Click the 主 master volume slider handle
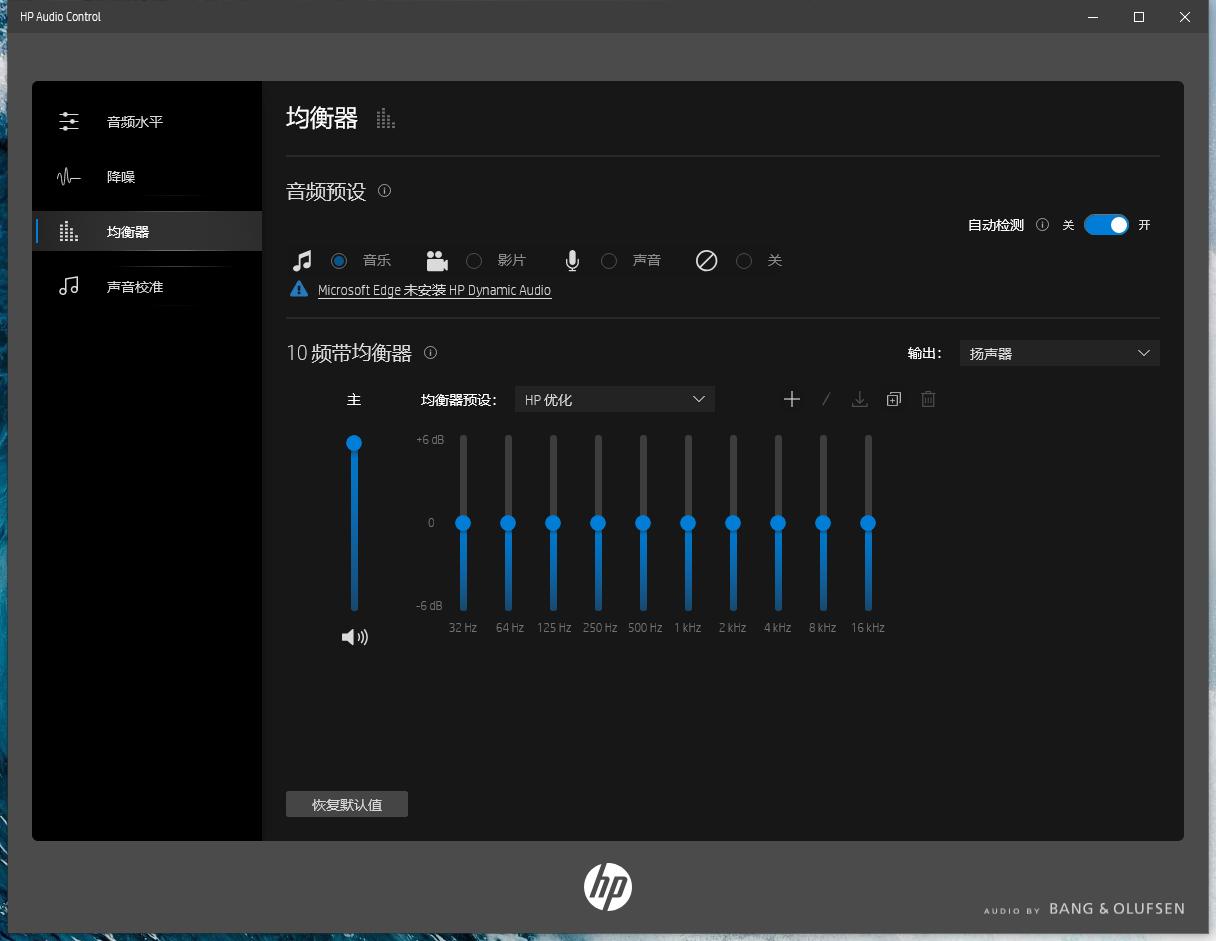Image resolution: width=1216 pixels, height=941 pixels. tap(354, 442)
